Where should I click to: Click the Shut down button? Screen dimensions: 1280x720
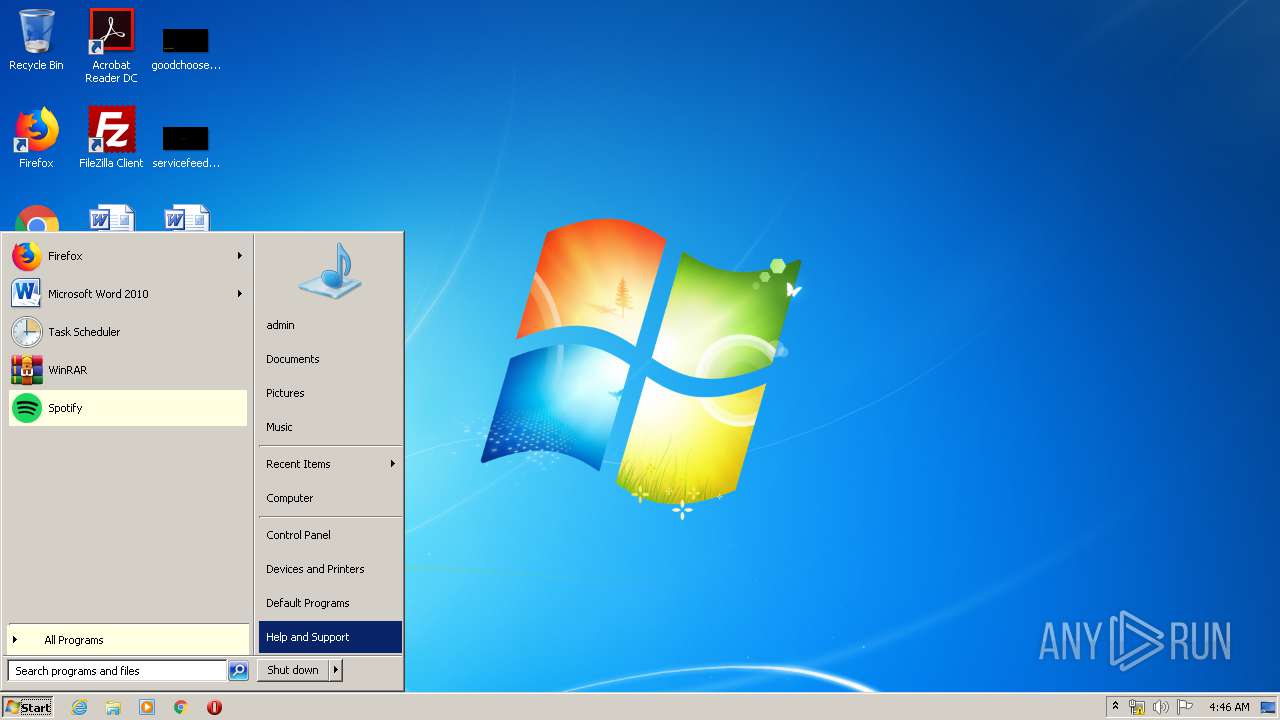[x=293, y=670]
